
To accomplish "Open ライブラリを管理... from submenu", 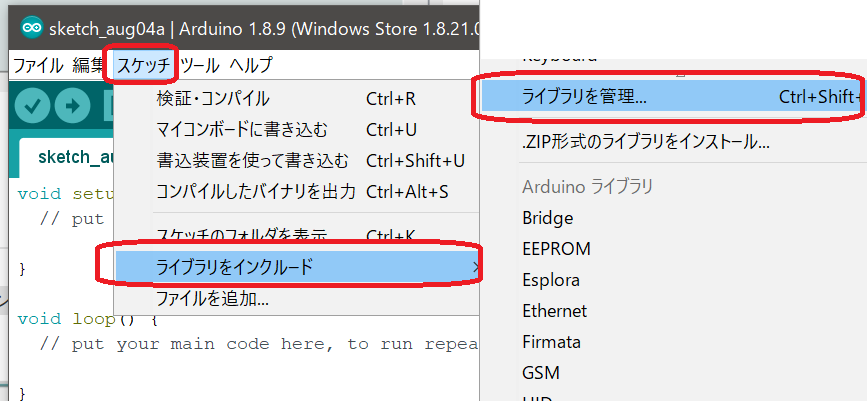I will 671,97.
